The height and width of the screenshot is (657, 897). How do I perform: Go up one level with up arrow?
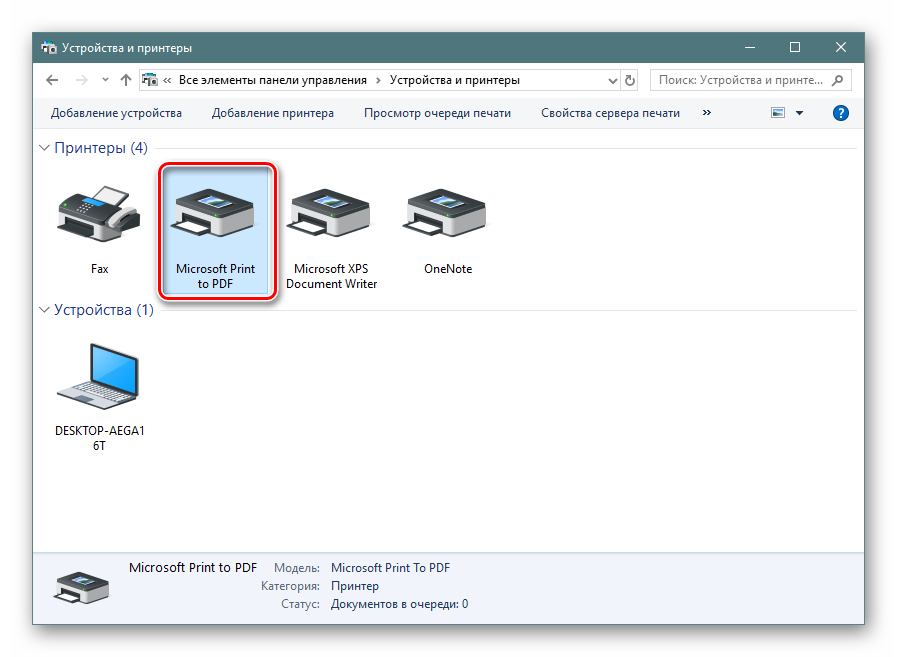tap(125, 80)
